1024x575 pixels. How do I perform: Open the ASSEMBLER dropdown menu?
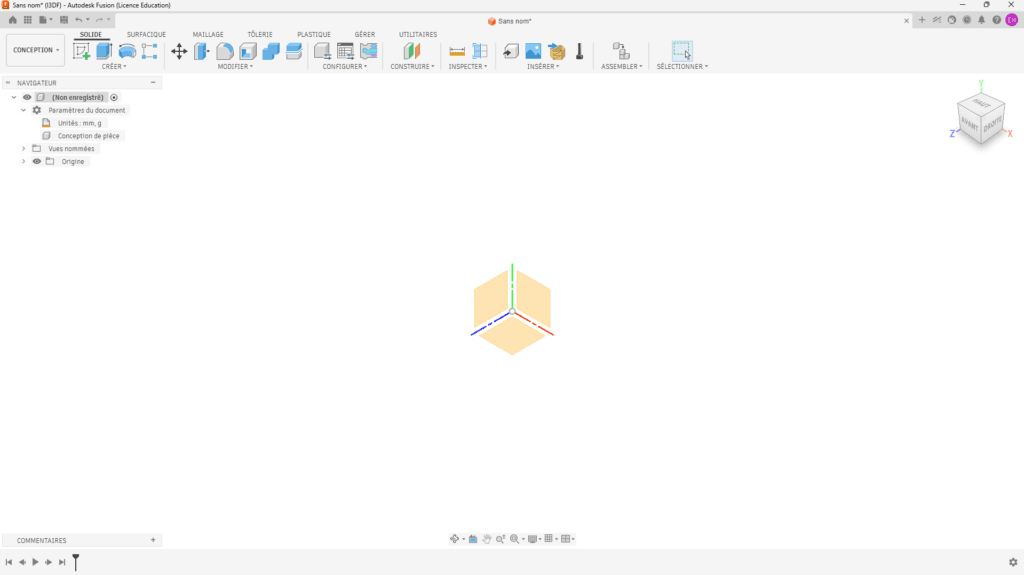pyautogui.click(x=622, y=67)
